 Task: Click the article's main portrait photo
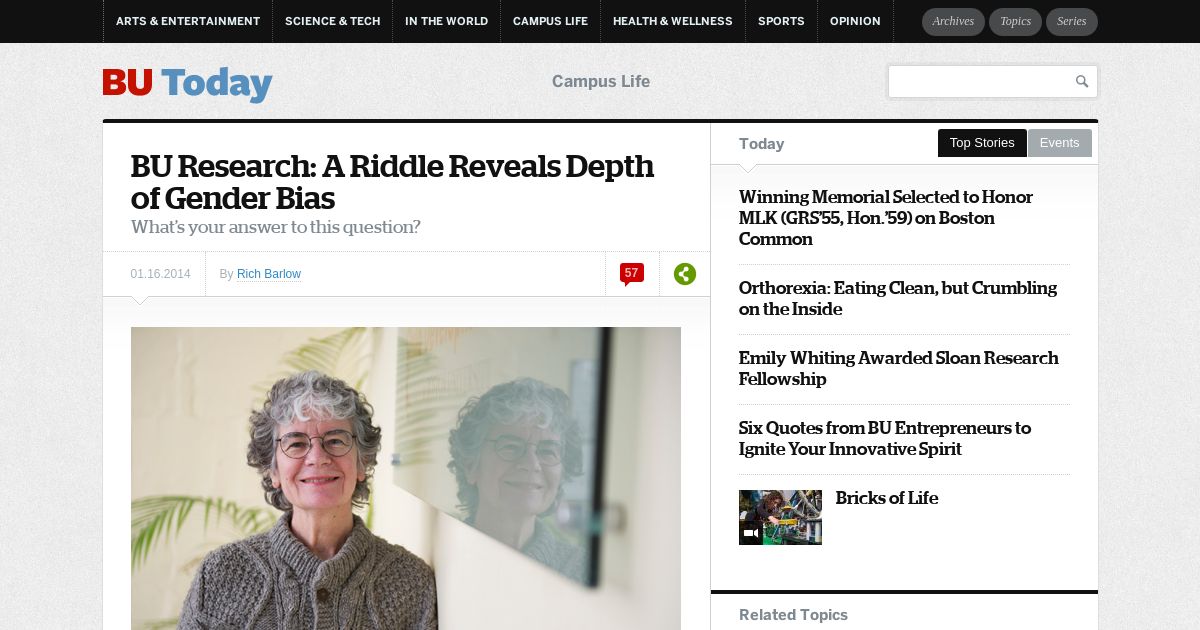[406, 478]
